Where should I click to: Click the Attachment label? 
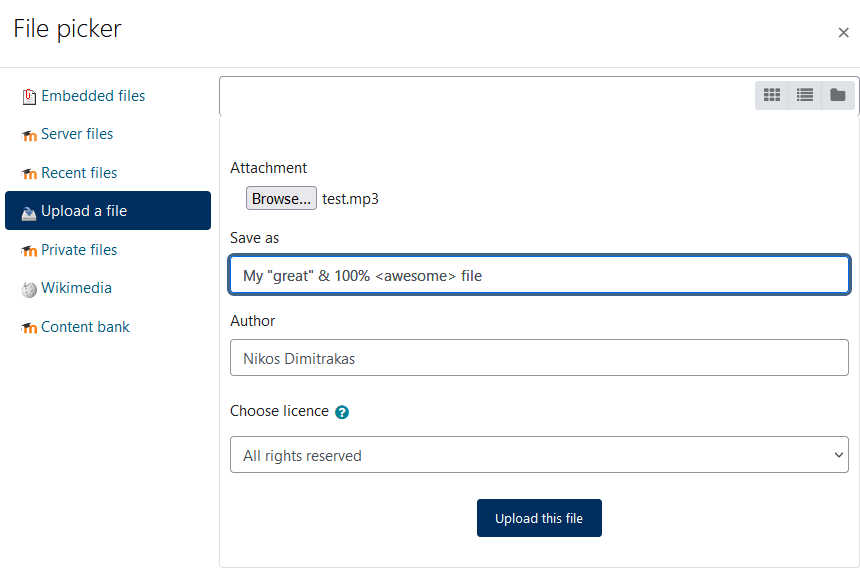tap(269, 168)
